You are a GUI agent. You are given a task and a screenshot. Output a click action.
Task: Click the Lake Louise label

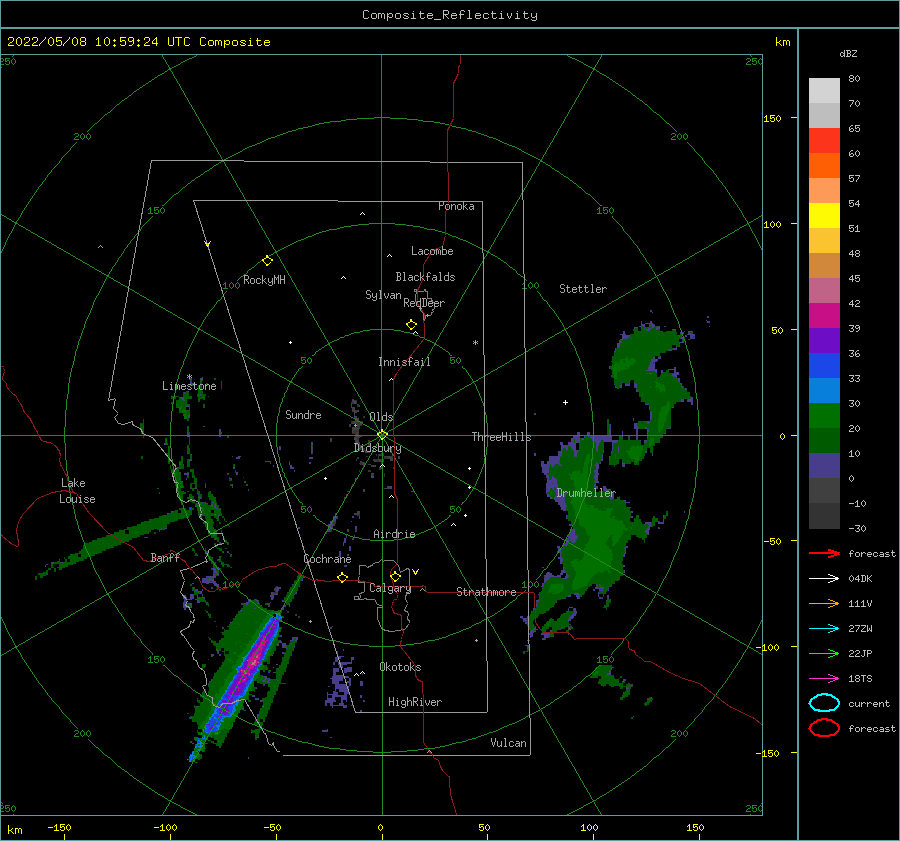coord(77,491)
